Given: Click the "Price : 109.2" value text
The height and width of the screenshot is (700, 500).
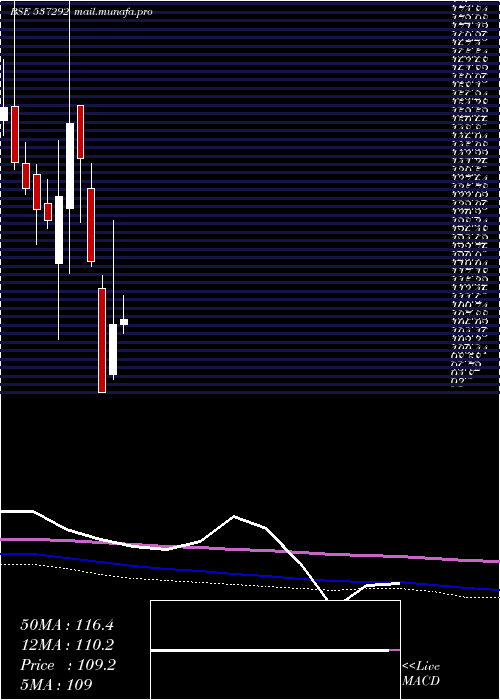Looking at the screenshot, I should click(68, 665).
